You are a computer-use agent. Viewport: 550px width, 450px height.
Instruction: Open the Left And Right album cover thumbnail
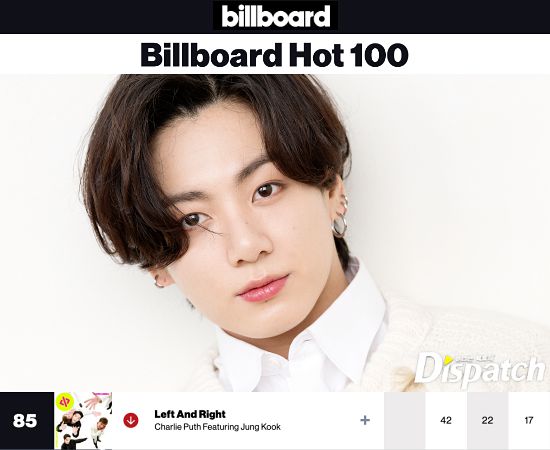[83, 421]
